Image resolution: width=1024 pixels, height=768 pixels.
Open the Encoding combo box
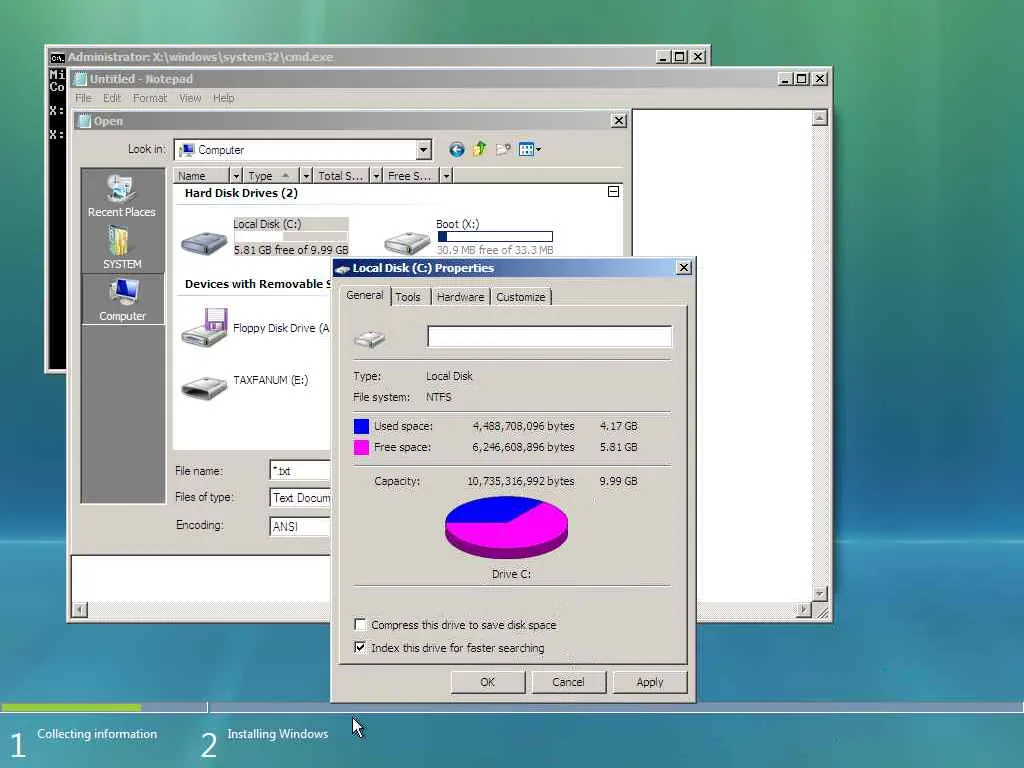point(300,526)
